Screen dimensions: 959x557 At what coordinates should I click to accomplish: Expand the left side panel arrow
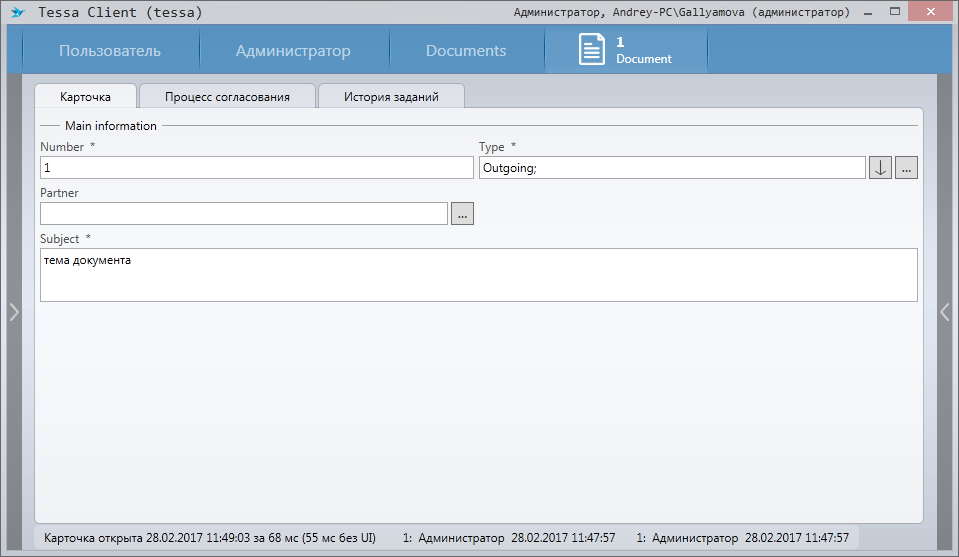(13, 312)
